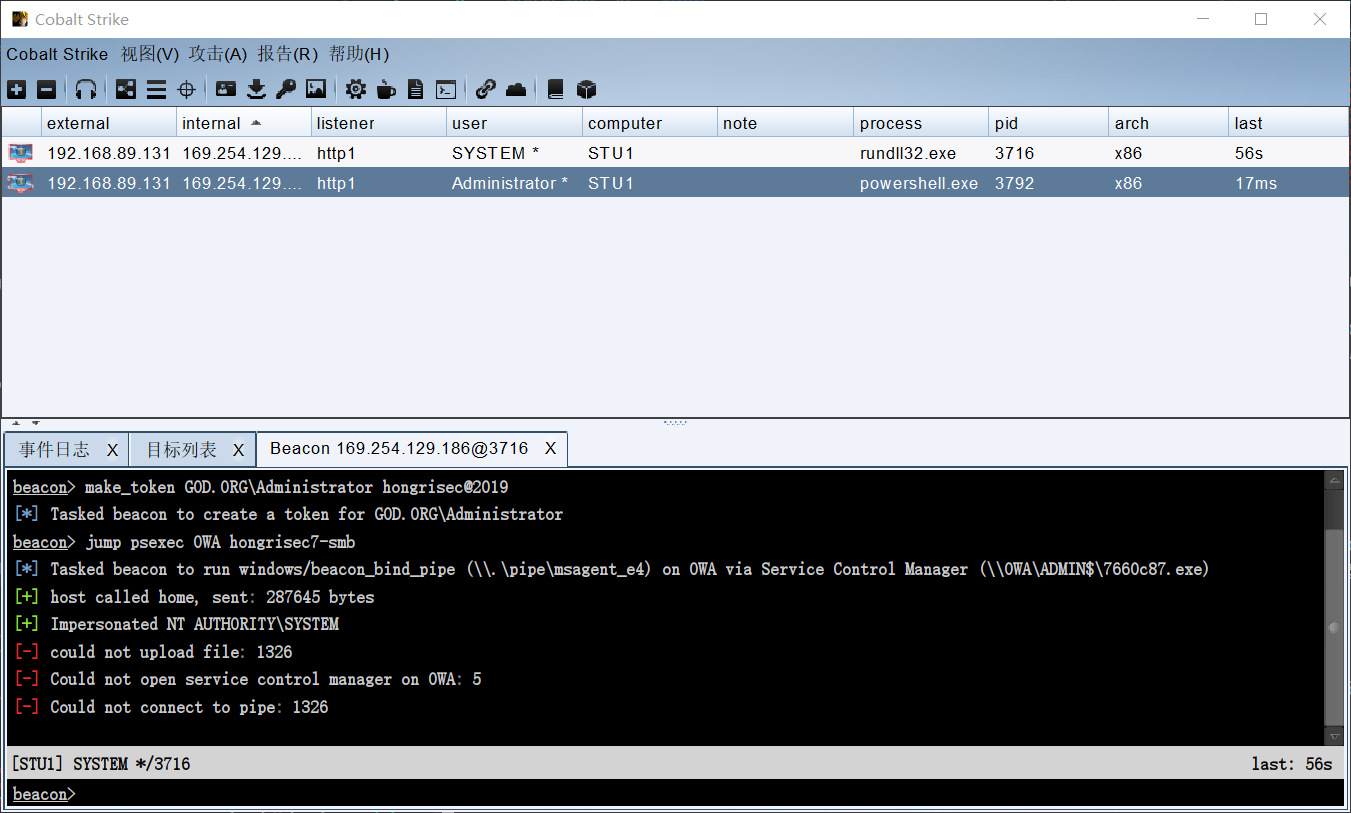Sort by the listener column header

(x=379, y=123)
